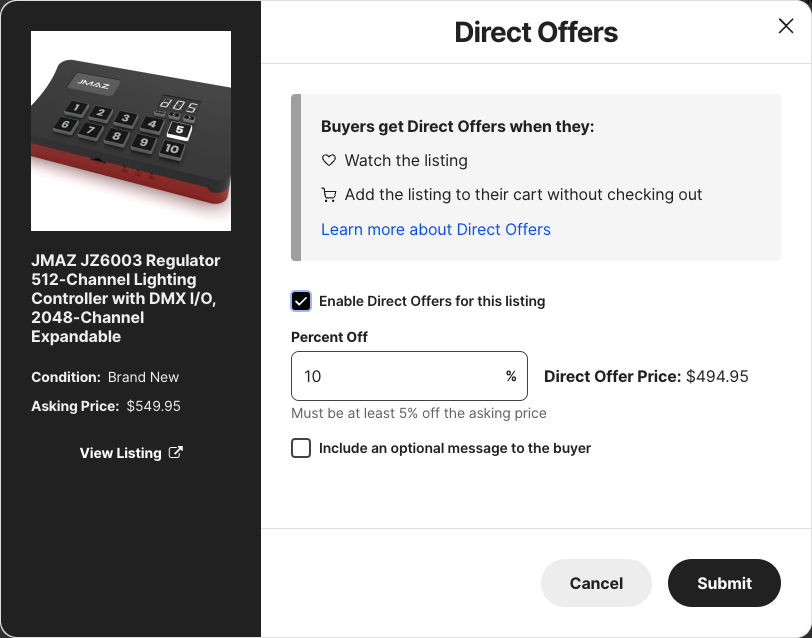Click the Condition Brand New text

[x=105, y=377]
